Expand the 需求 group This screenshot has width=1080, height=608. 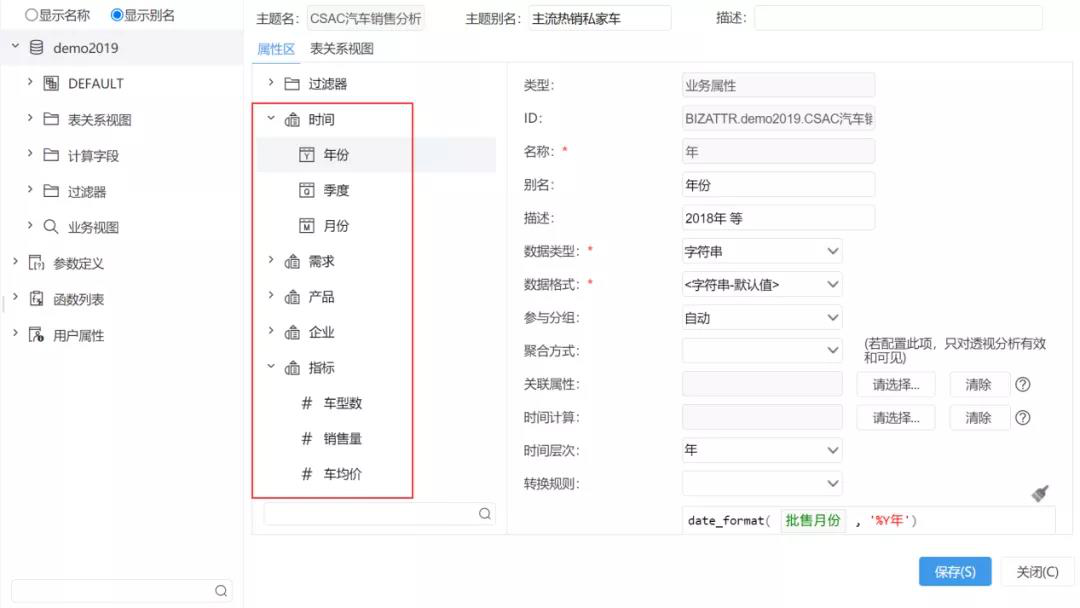[x=271, y=260]
